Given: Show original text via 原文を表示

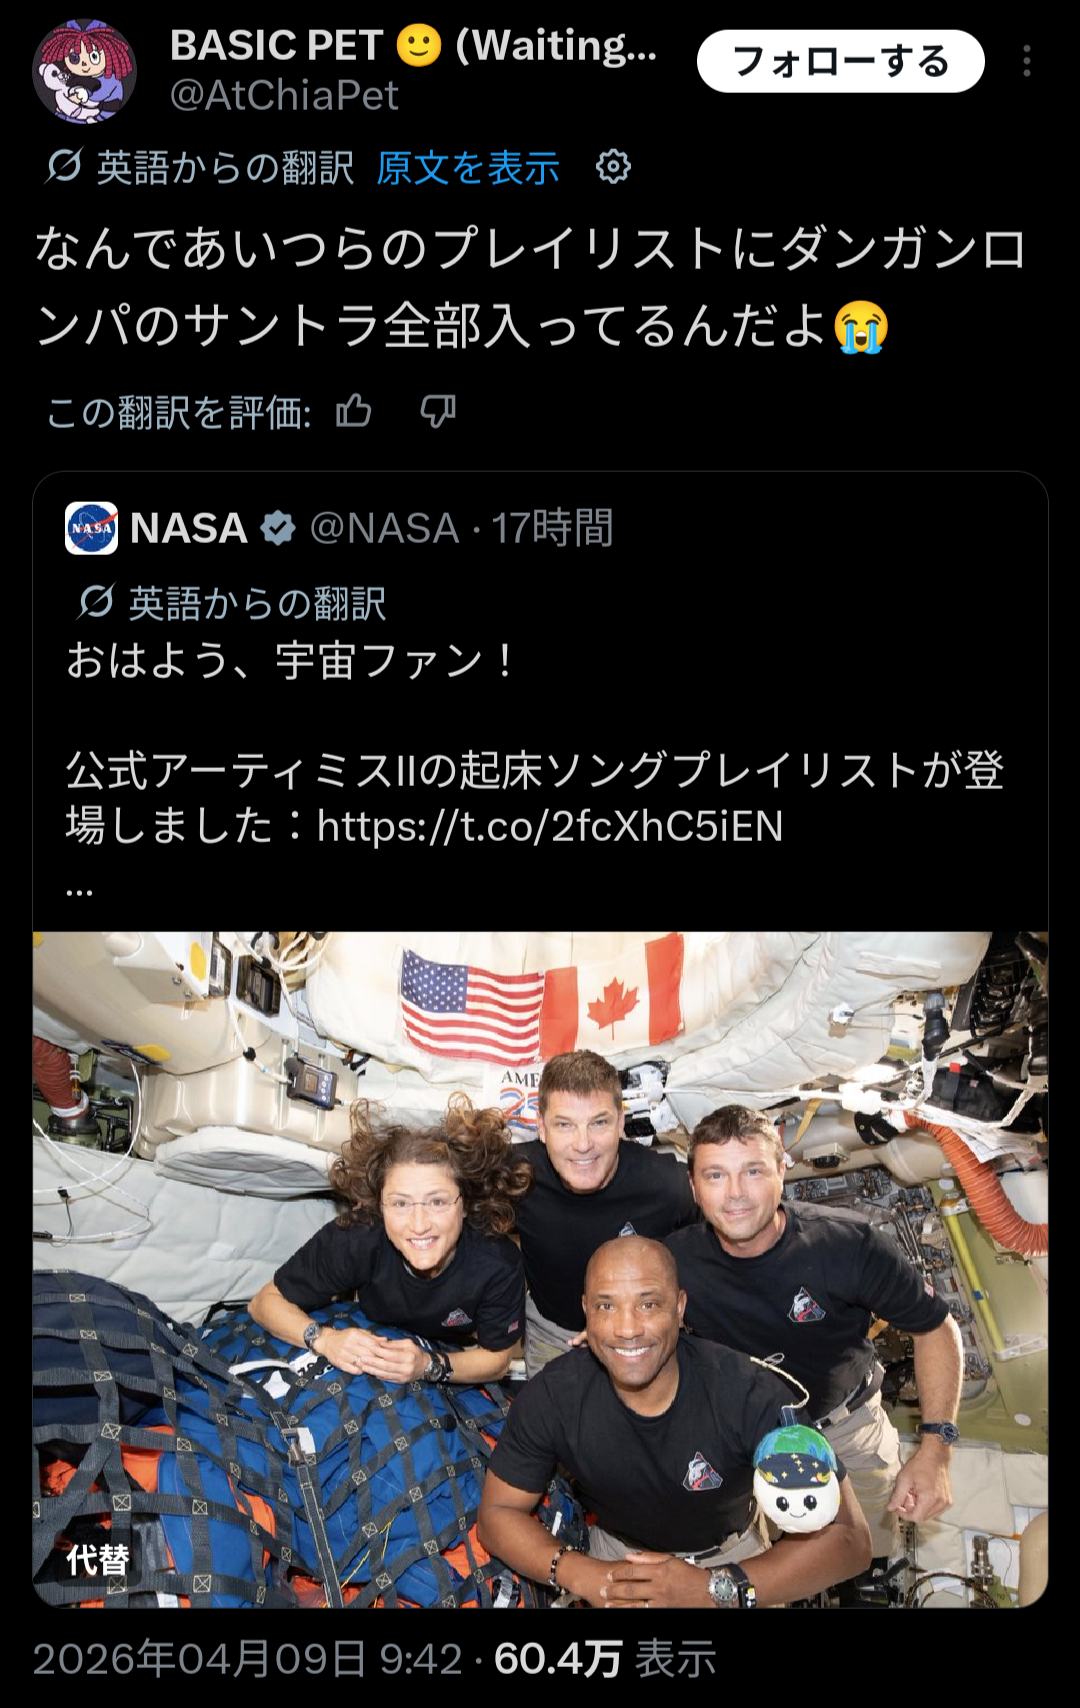Looking at the screenshot, I should [468, 168].
